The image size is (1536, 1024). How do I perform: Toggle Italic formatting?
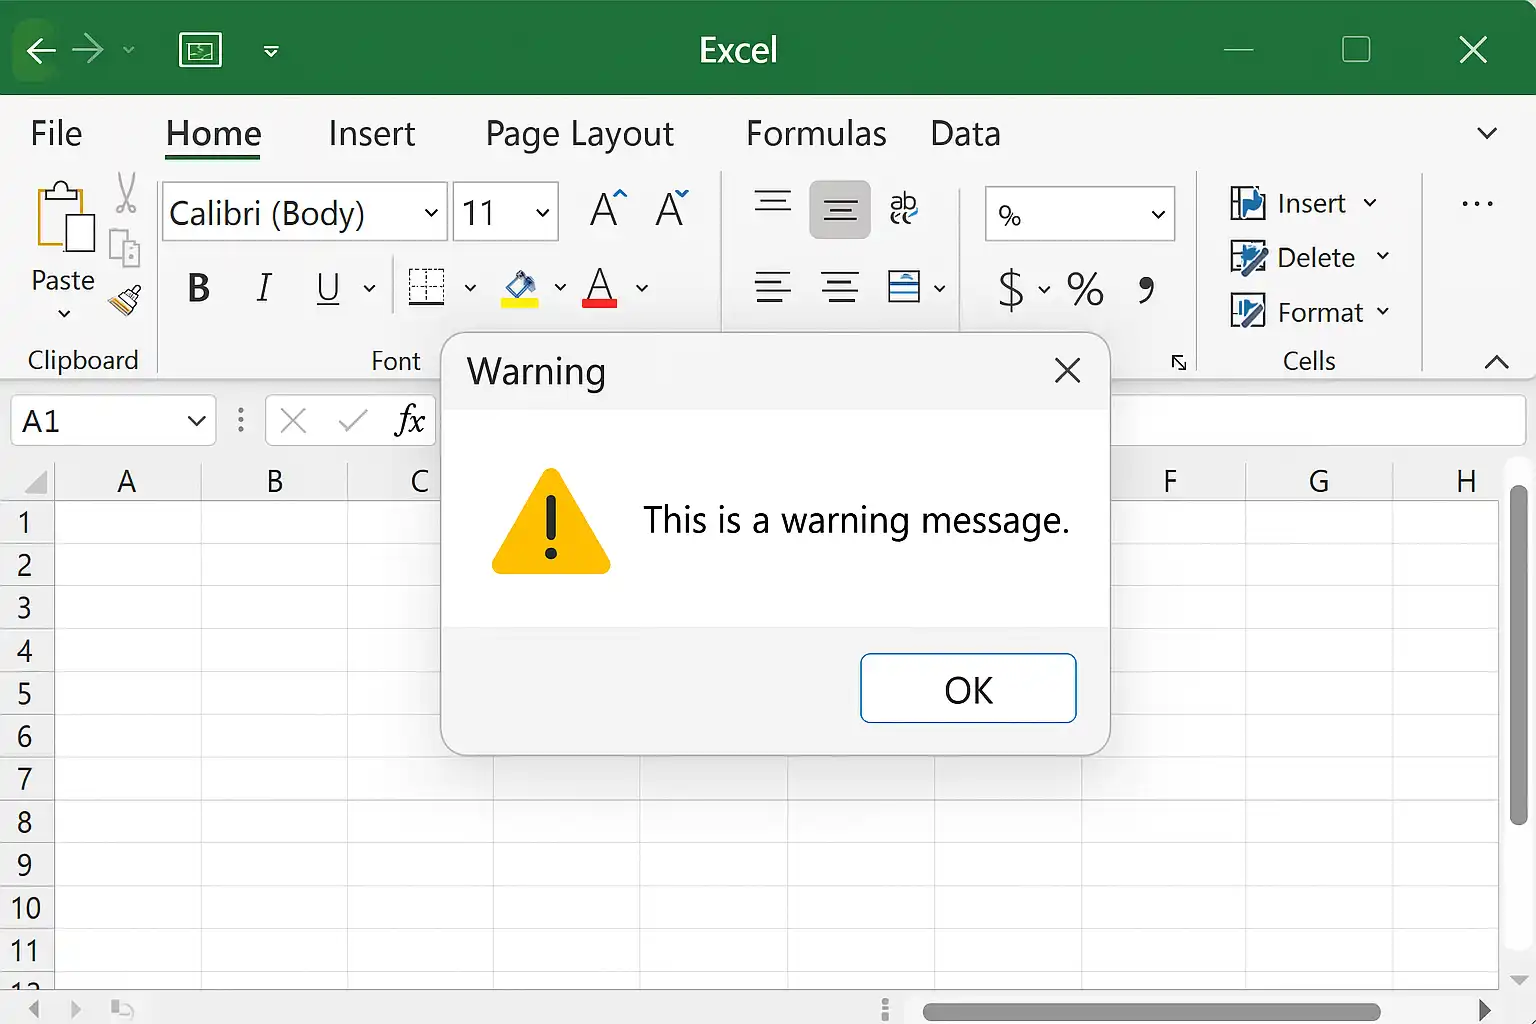264,289
